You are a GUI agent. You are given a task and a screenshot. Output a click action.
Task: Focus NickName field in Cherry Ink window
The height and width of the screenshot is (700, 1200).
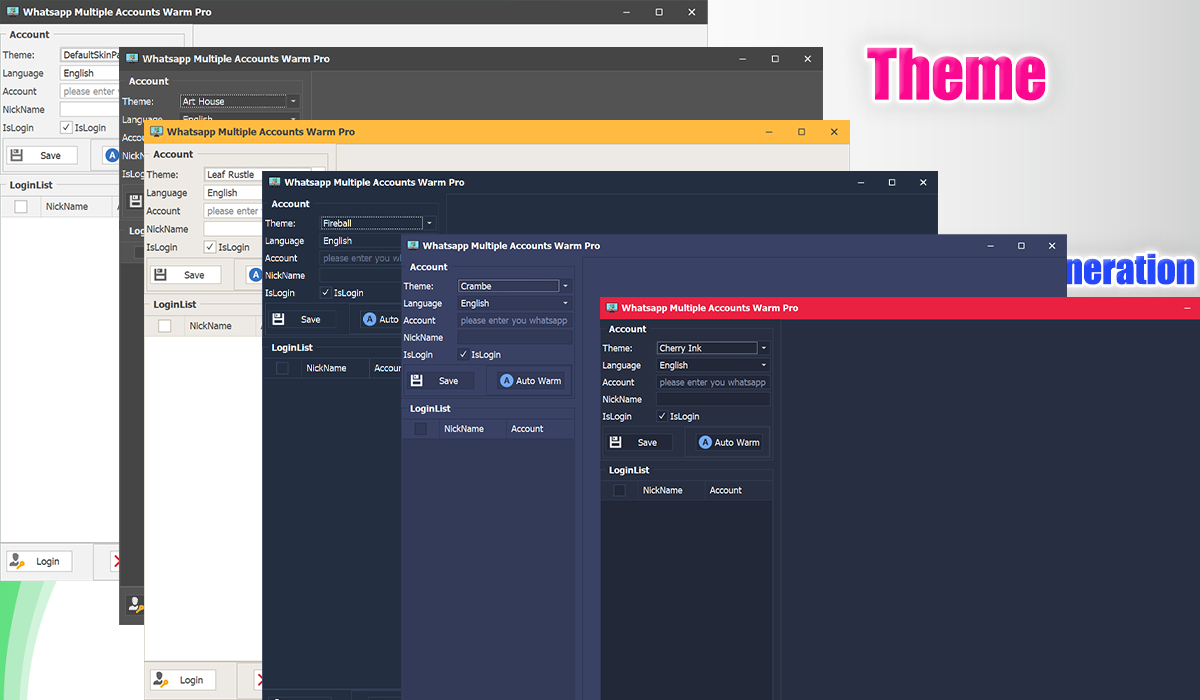(x=713, y=399)
